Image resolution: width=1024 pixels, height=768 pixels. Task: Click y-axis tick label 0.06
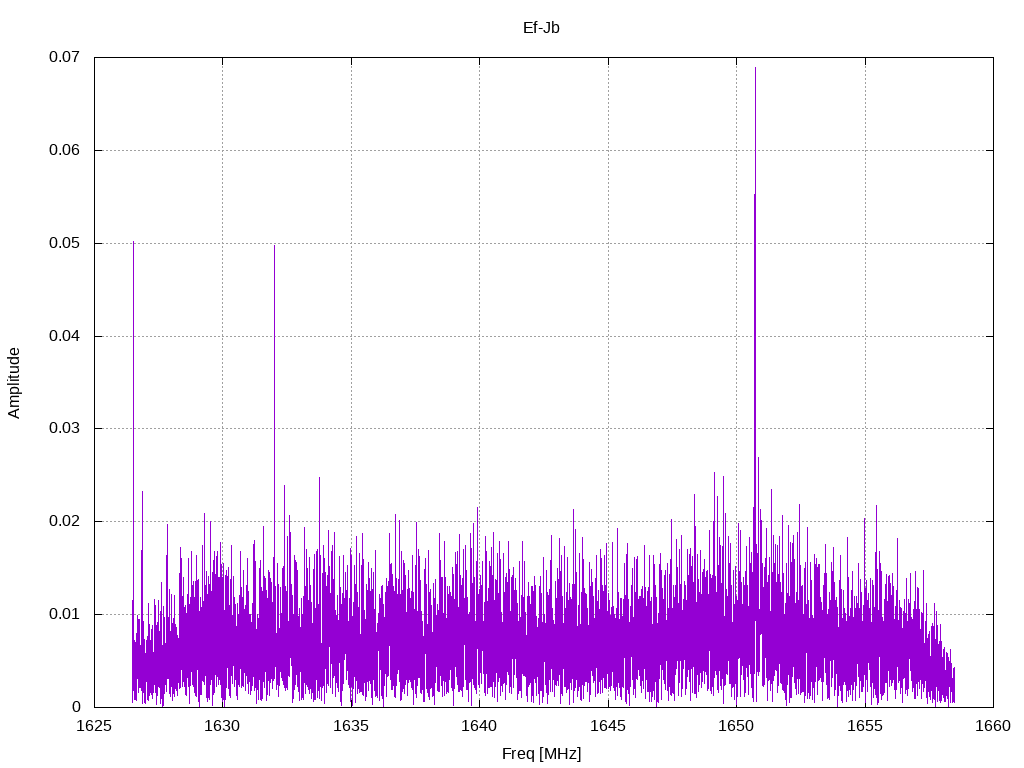click(64, 150)
